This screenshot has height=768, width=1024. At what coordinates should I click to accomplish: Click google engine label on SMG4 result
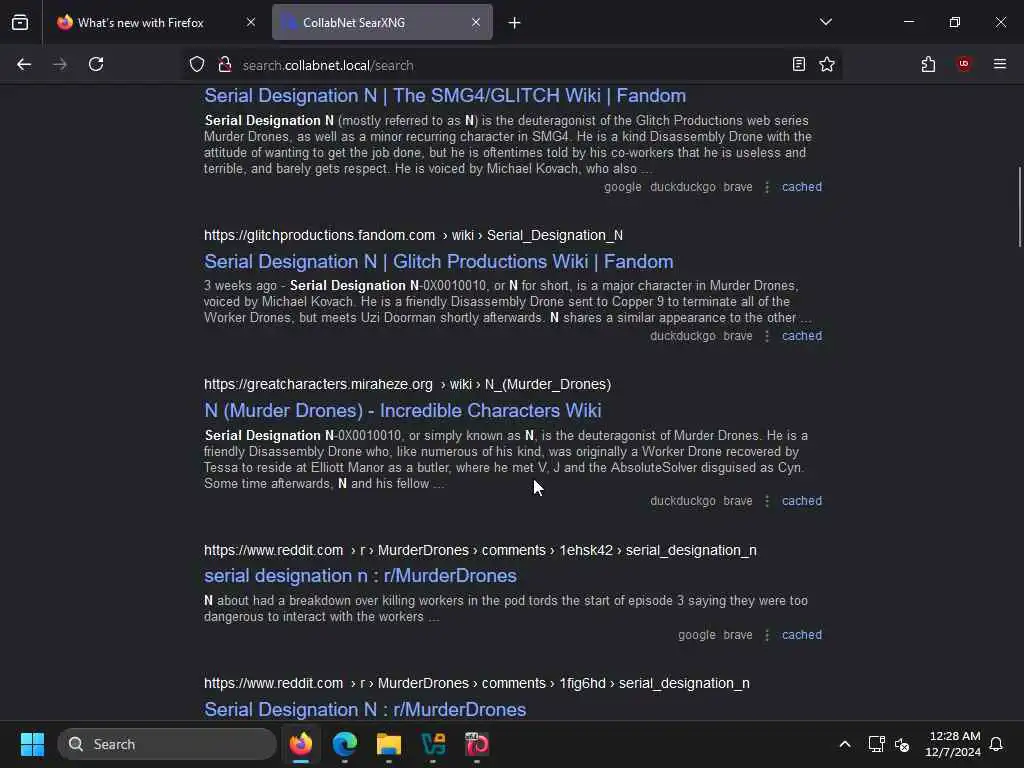[622, 187]
